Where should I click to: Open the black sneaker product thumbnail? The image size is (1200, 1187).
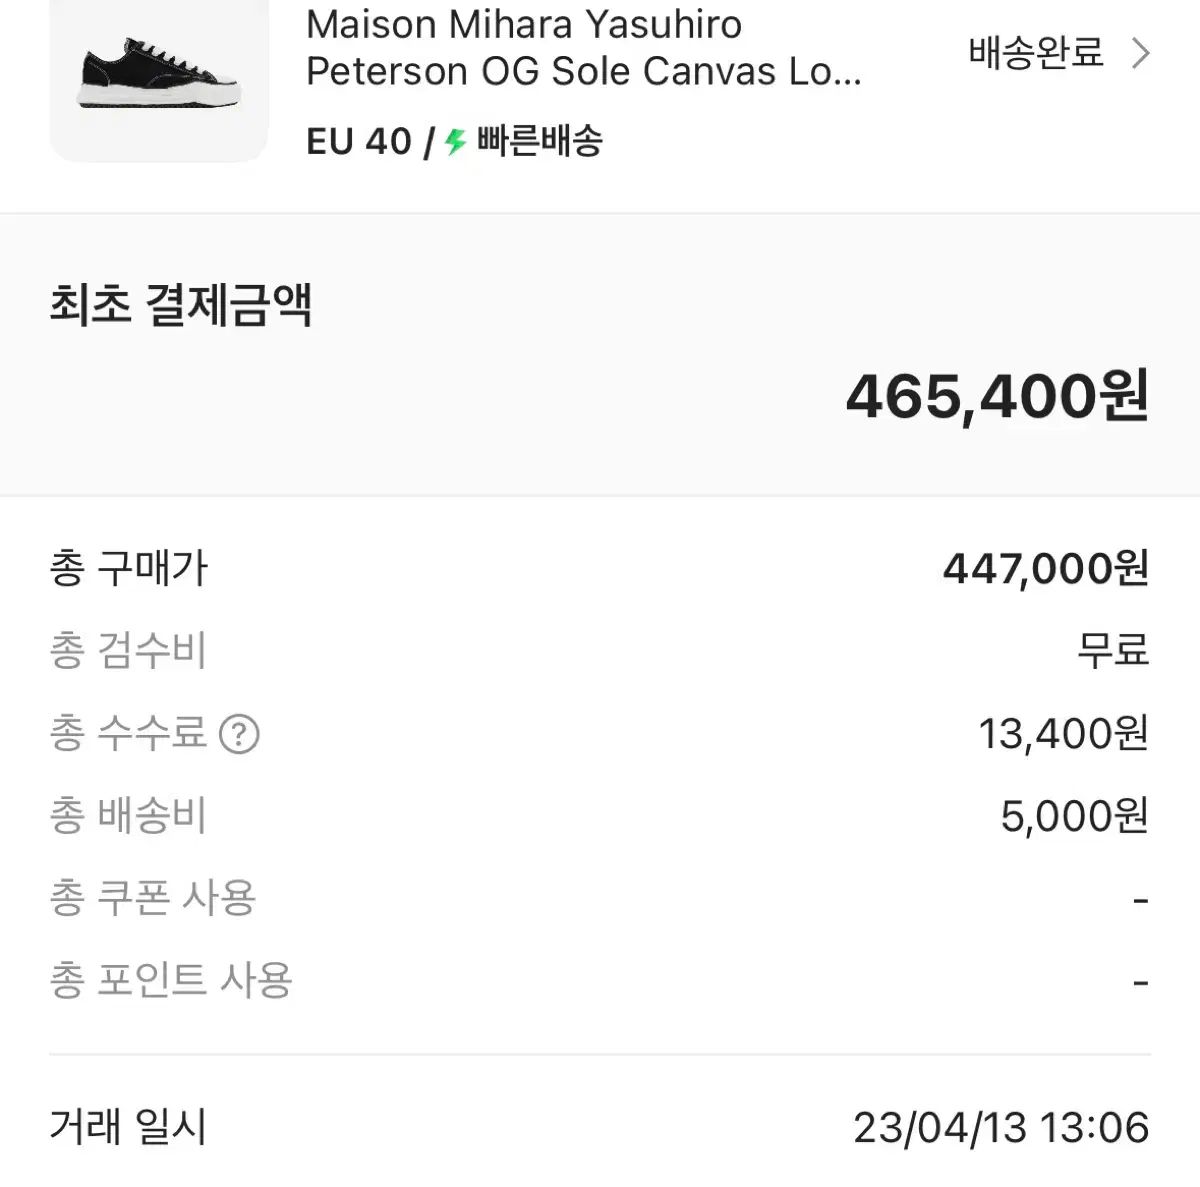(x=159, y=76)
